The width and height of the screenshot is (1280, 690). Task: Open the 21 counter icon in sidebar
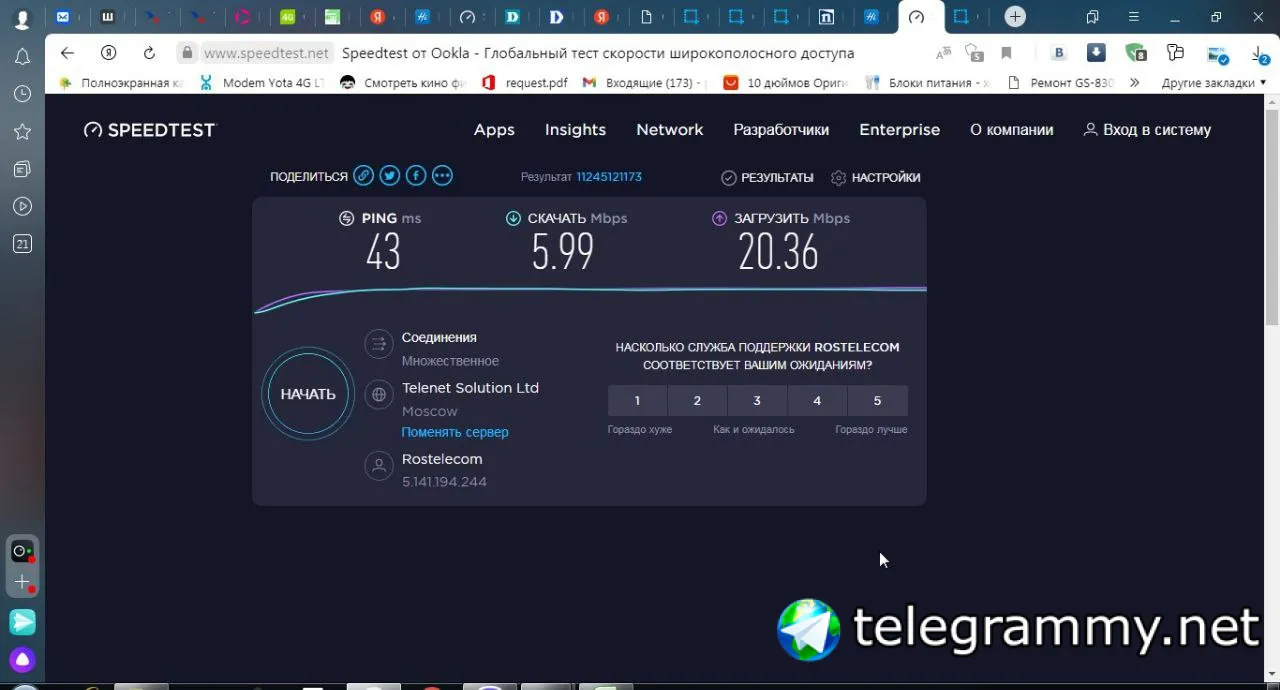point(22,244)
